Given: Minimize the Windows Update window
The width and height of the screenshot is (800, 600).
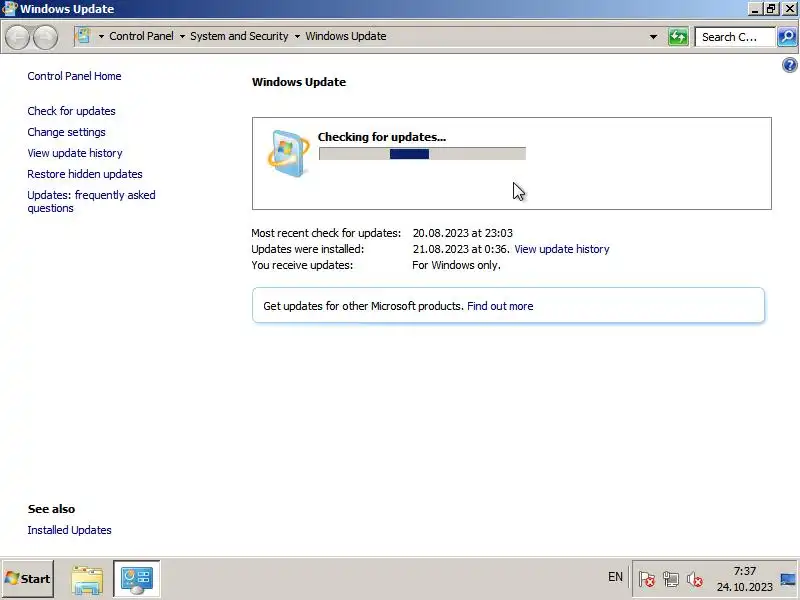Looking at the screenshot, I should [755, 9].
